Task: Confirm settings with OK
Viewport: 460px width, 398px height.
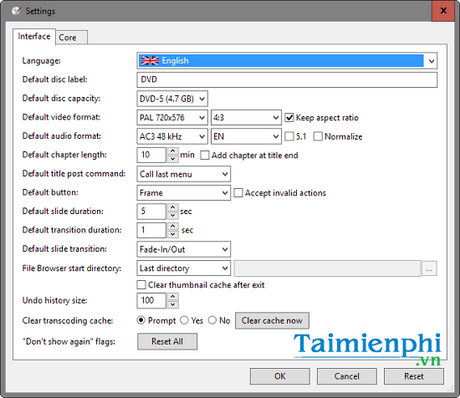Action: click(280, 376)
